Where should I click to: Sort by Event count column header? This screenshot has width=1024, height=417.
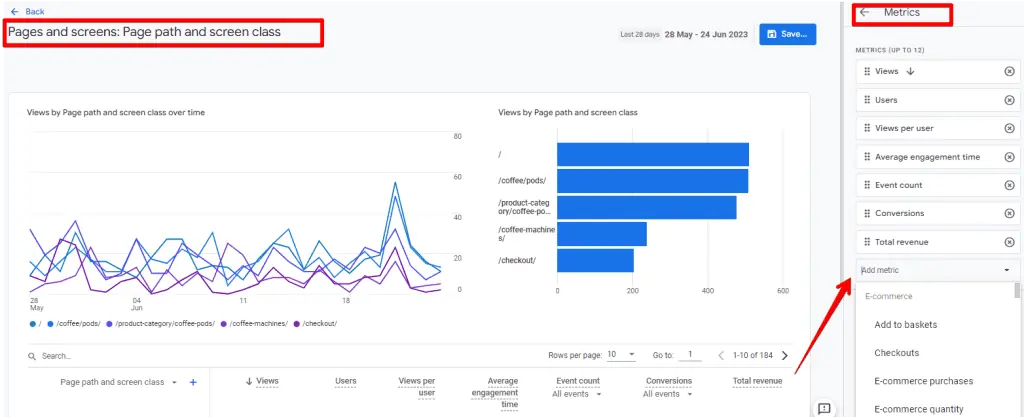[x=578, y=381]
